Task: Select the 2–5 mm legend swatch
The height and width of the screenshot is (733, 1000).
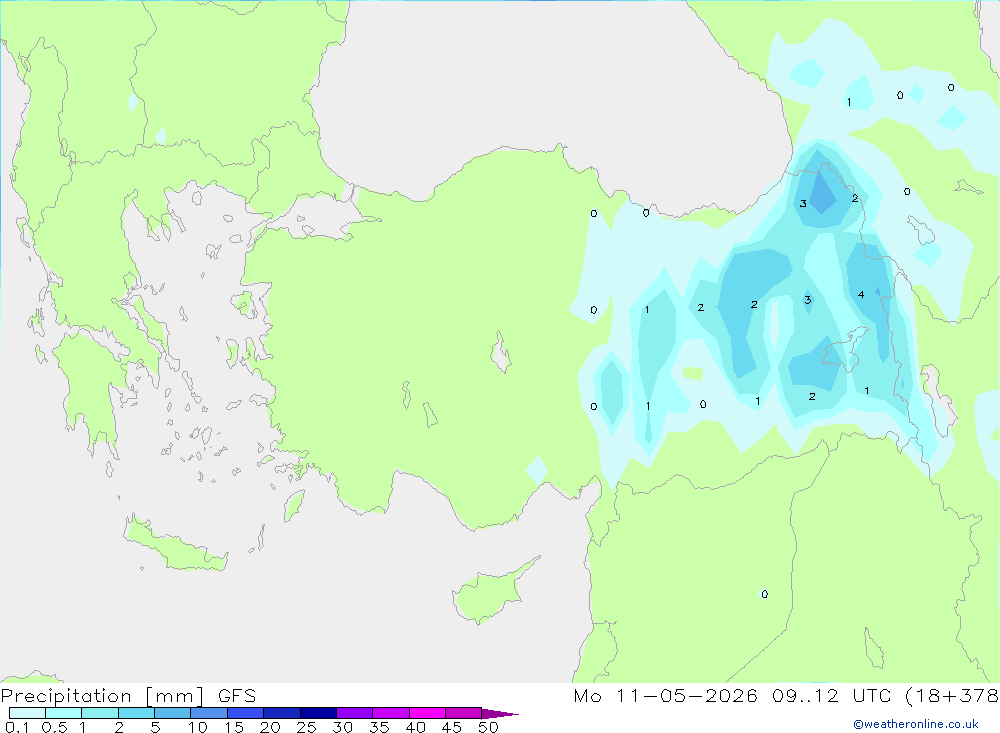Action: pyautogui.click(x=136, y=713)
